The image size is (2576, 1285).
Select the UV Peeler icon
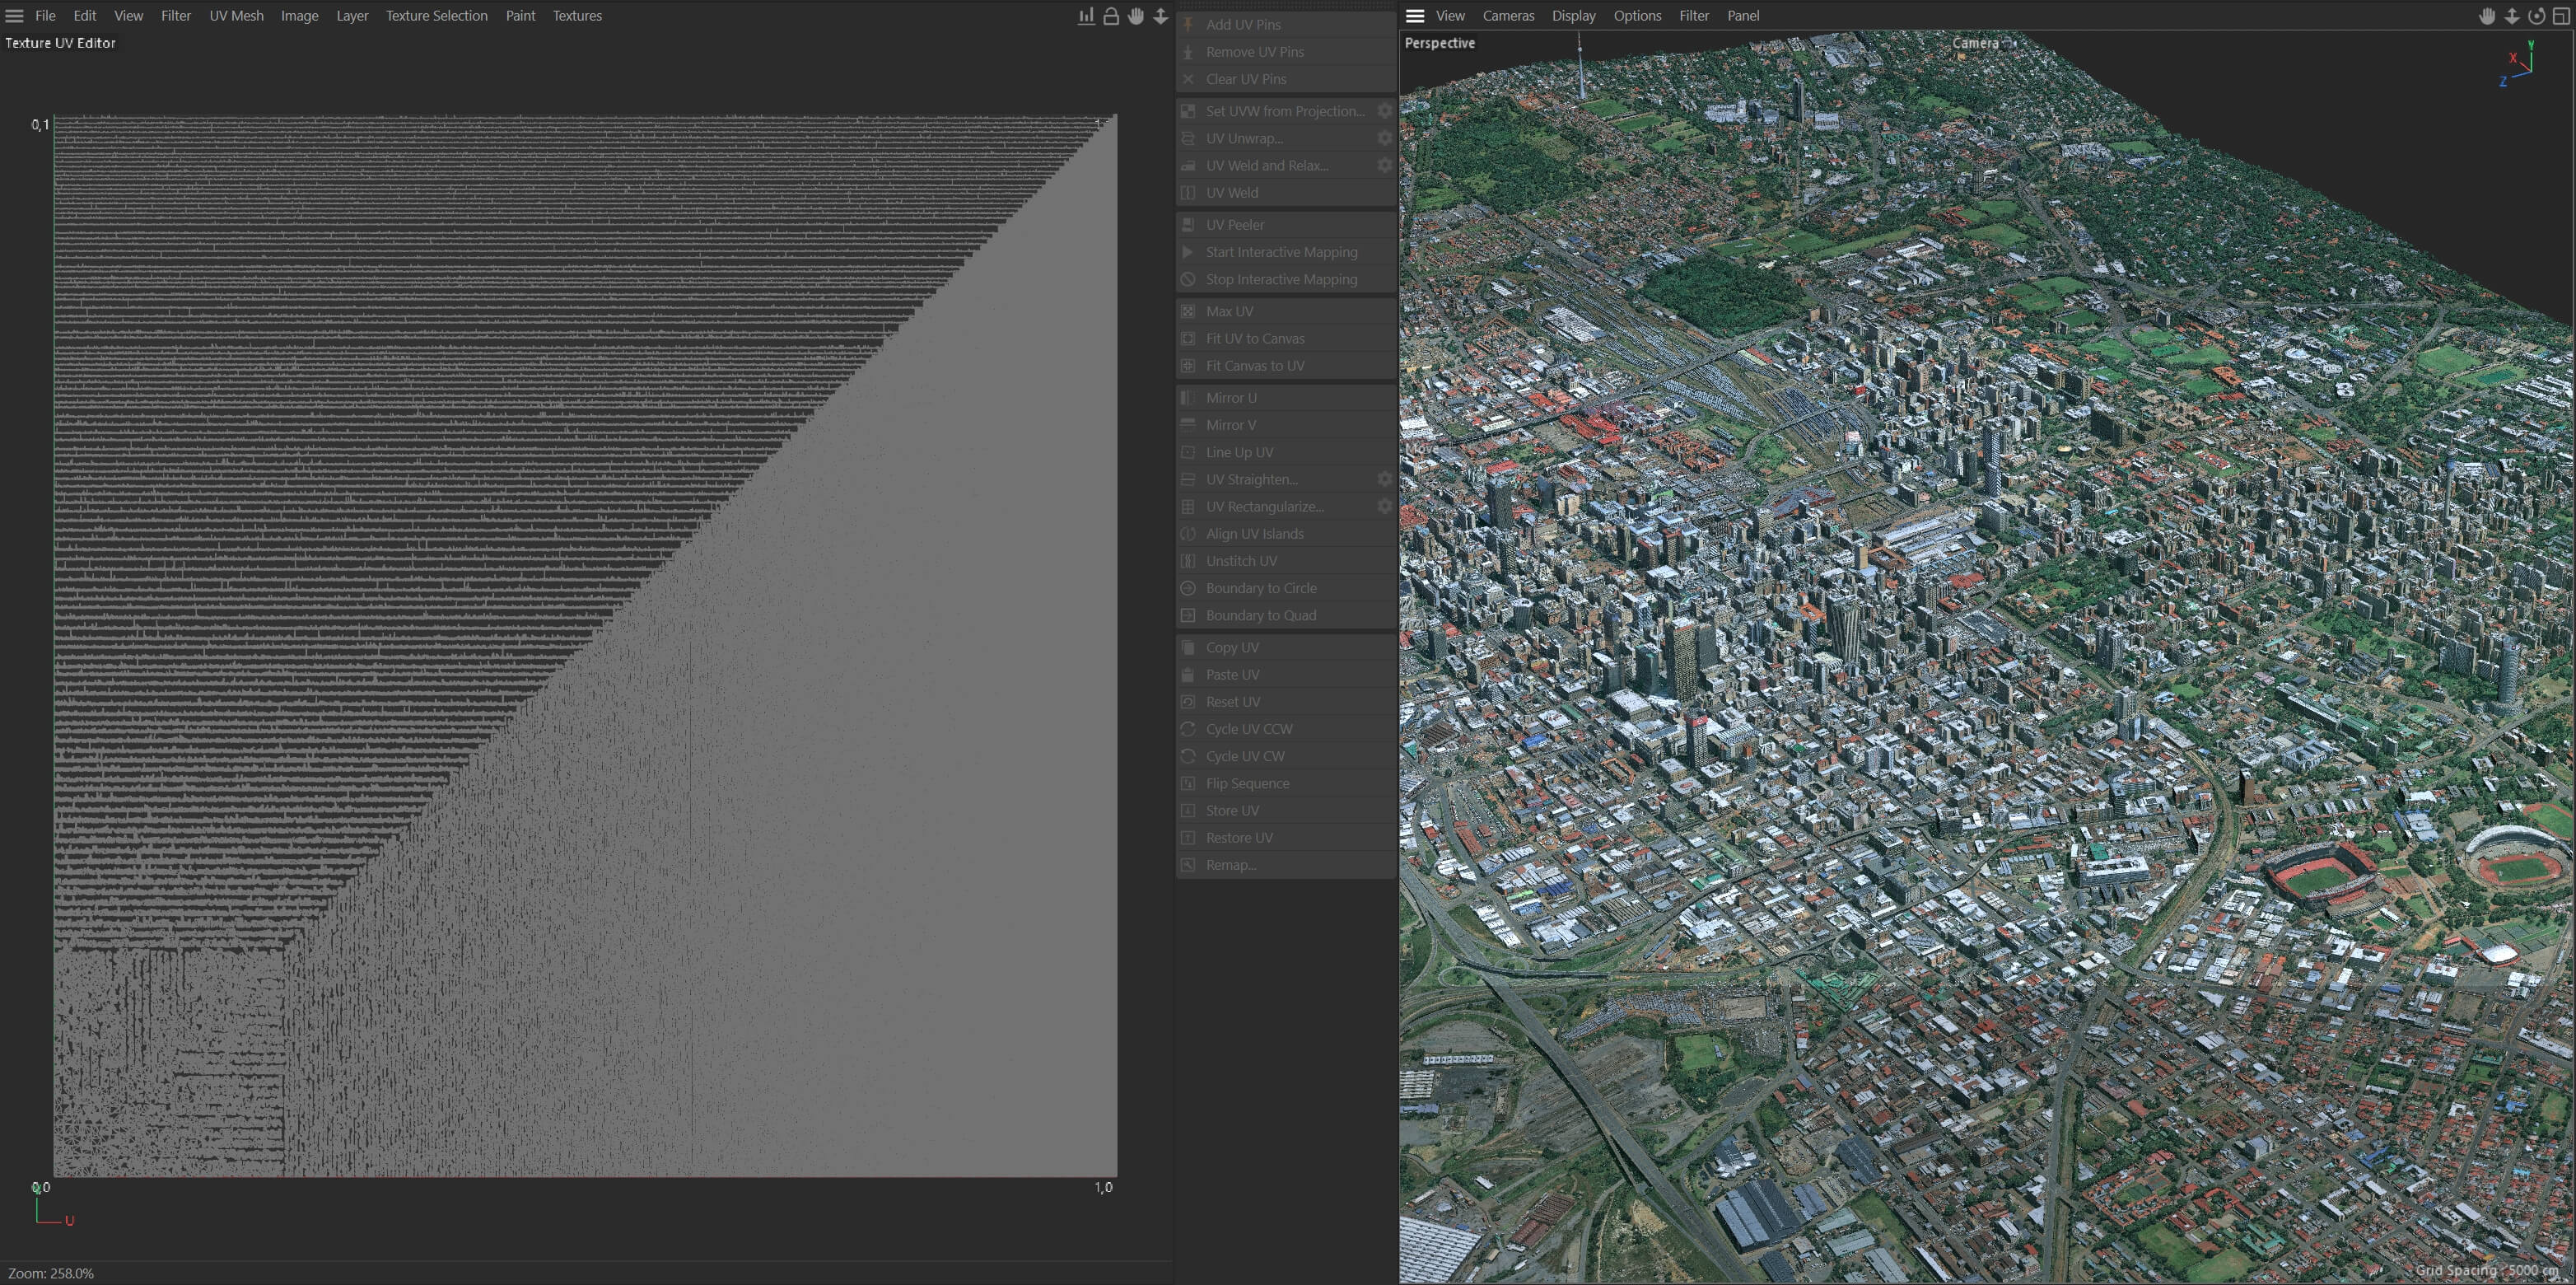(1188, 225)
